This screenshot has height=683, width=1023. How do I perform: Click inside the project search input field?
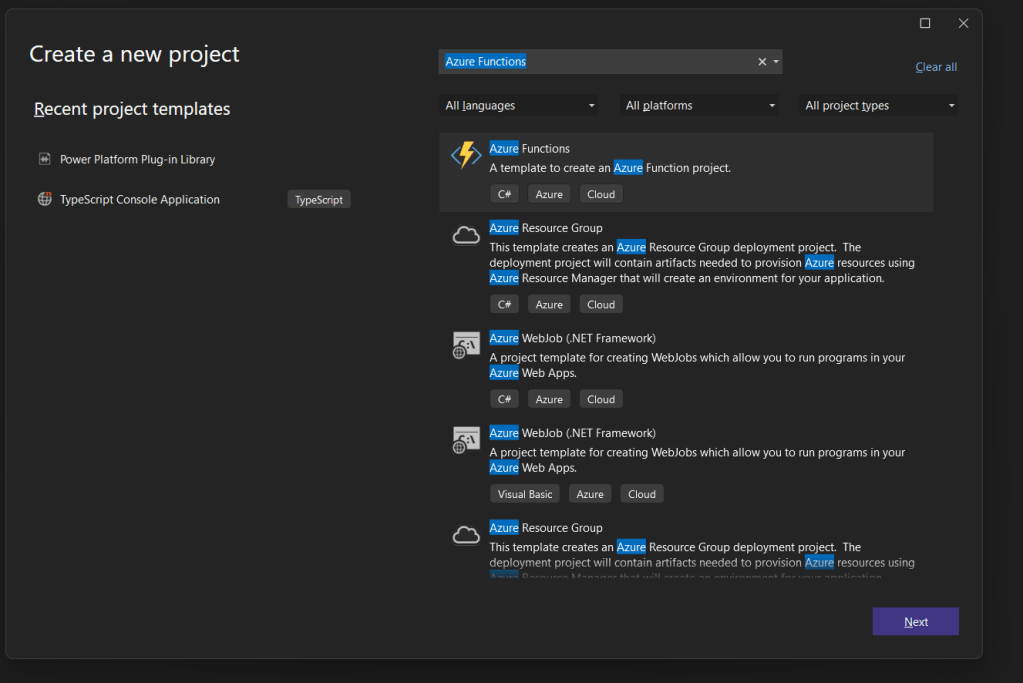click(x=600, y=61)
